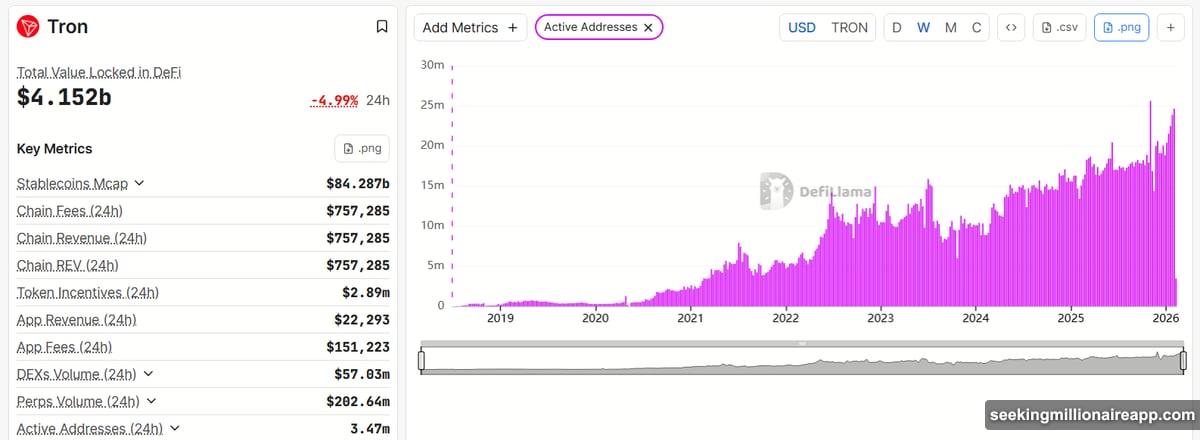Export the chart as .png

[1122, 28]
